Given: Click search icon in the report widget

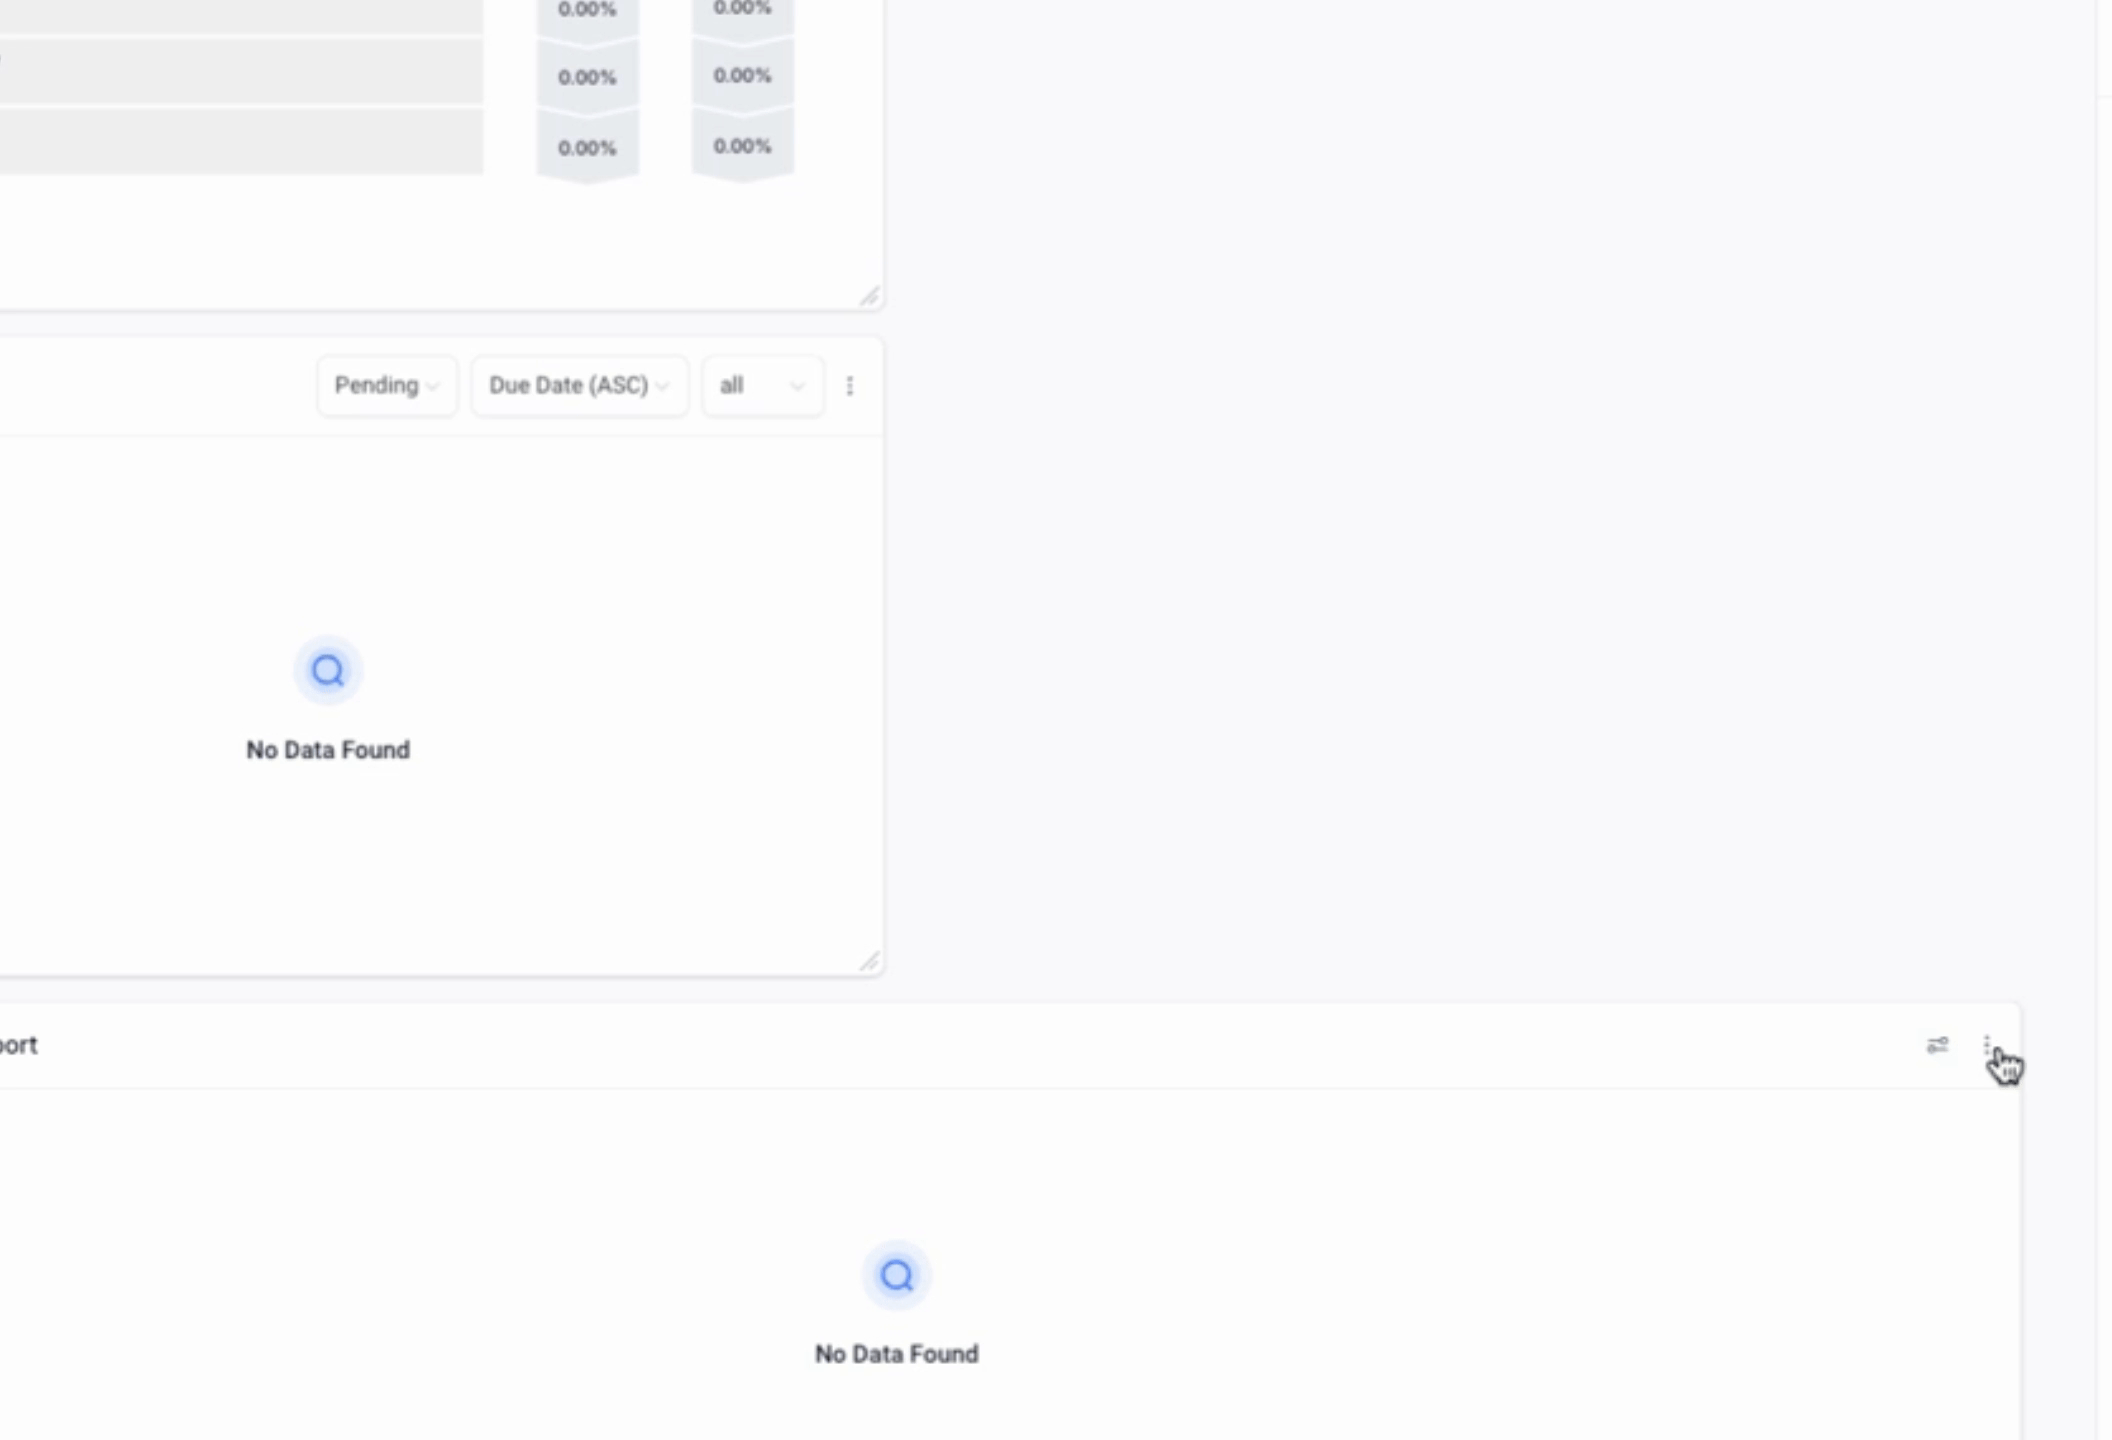Looking at the screenshot, I should coord(896,1275).
